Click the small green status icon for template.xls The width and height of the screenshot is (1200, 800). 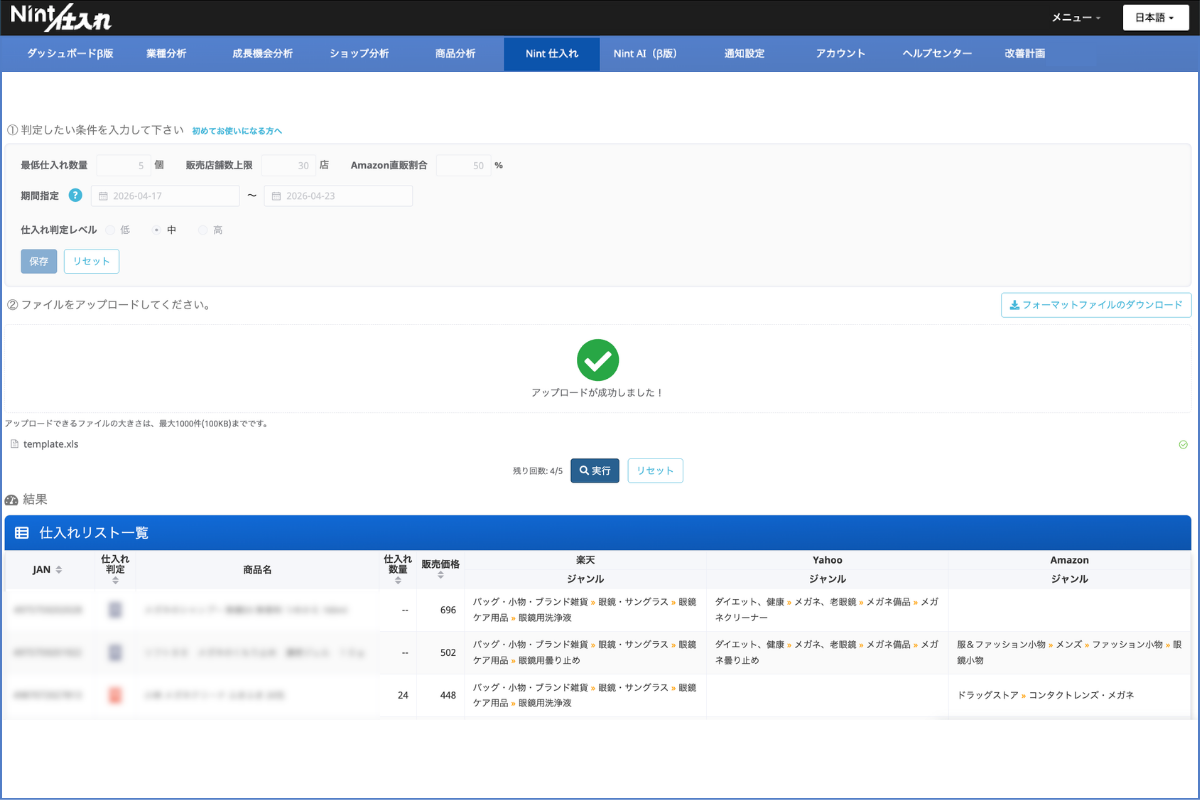tap(1183, 444)
